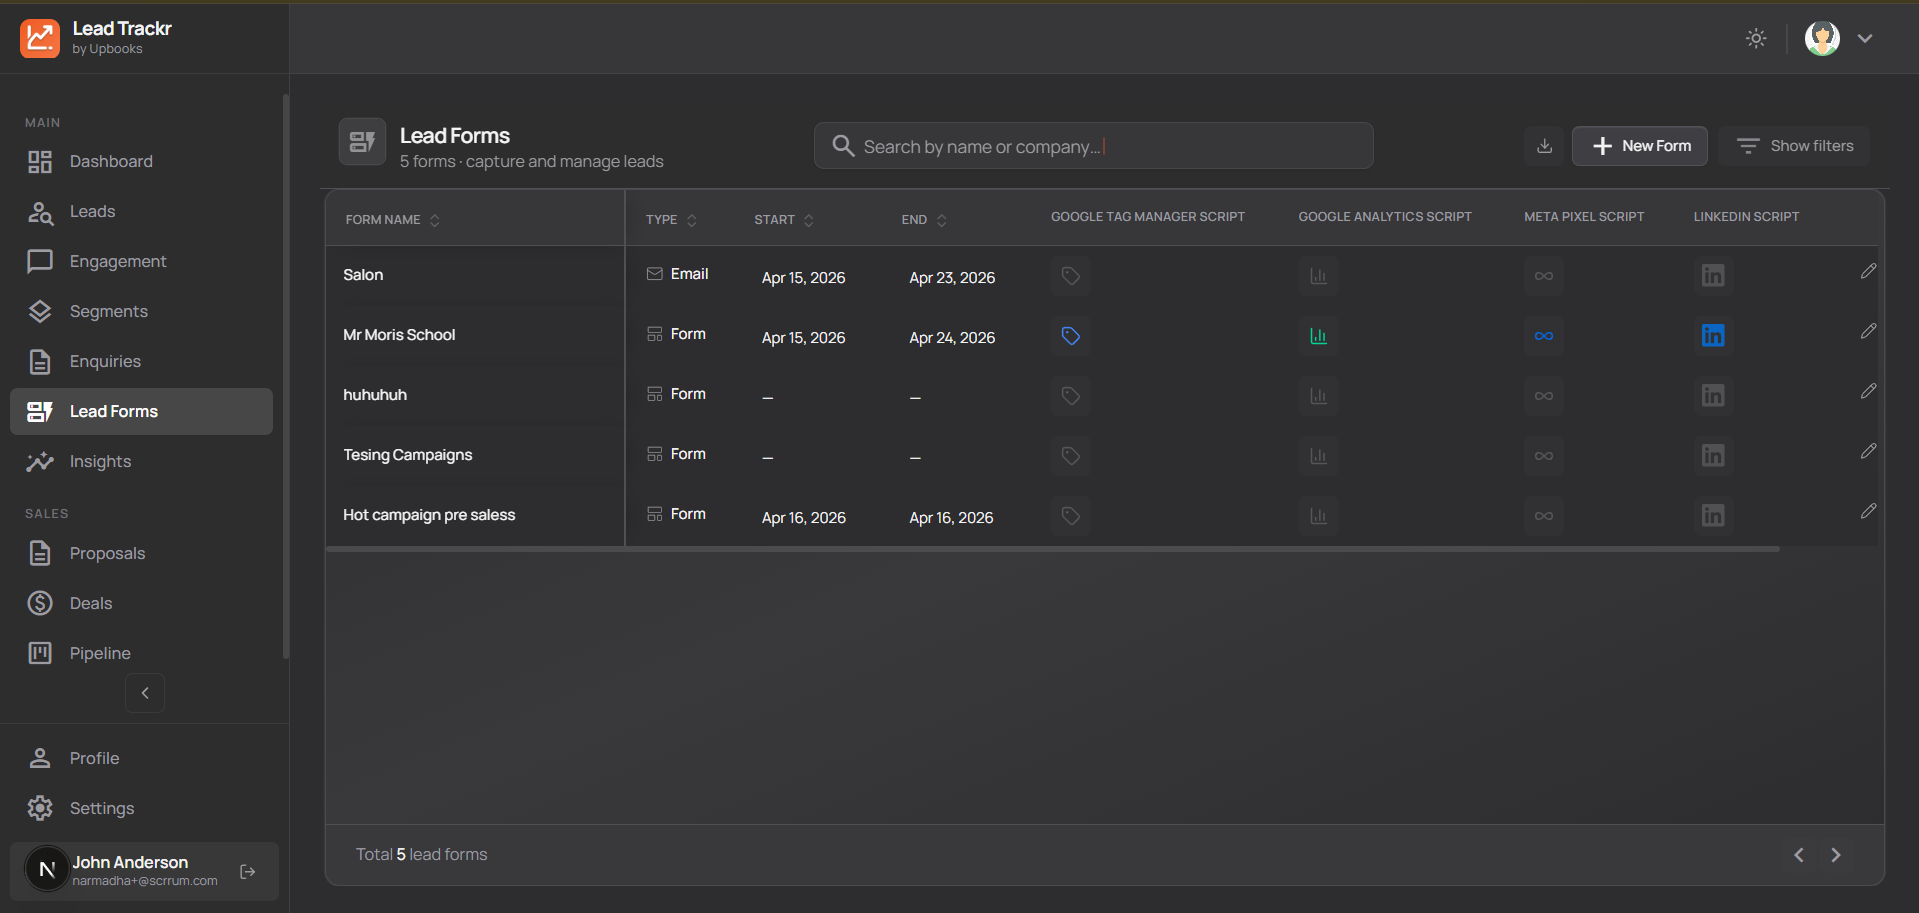Screen dimensions: 1919x913
Task: Click the table horizontal scrollbar
Action: pyautogui.click(x=1052, y=549)
